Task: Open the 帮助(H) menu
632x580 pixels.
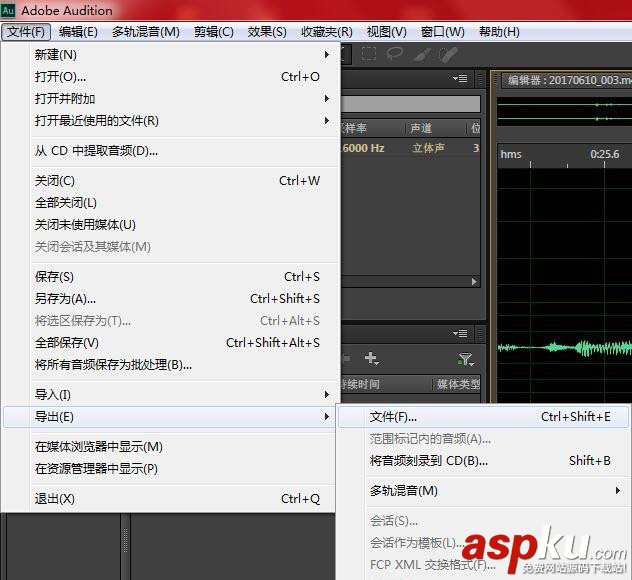Action: click(x=499, y=31)
